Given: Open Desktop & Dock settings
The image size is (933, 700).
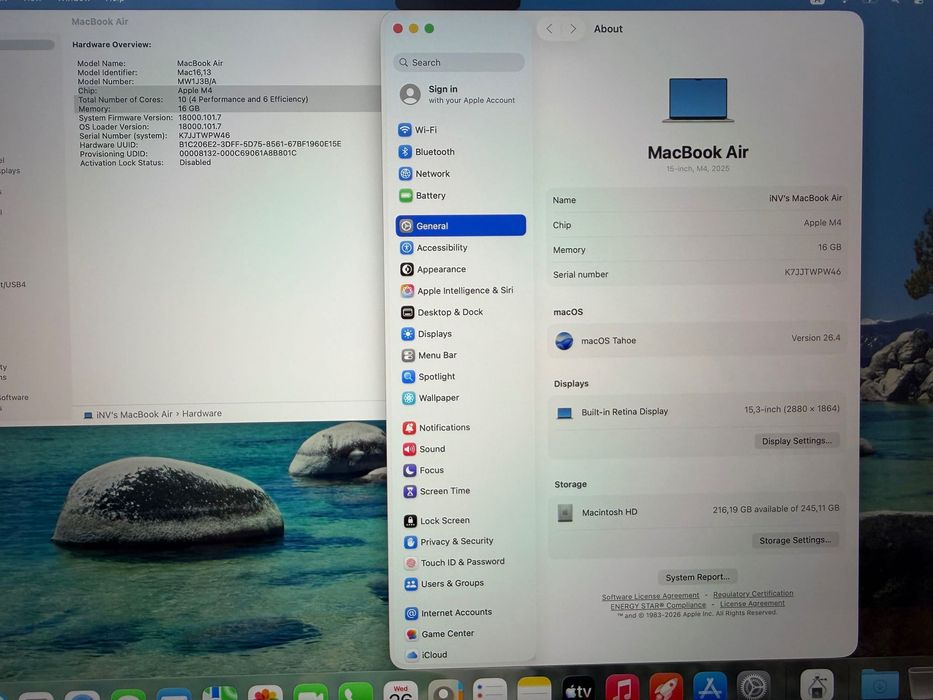Looking at the screenshot, I should click(x=442, y=312).
